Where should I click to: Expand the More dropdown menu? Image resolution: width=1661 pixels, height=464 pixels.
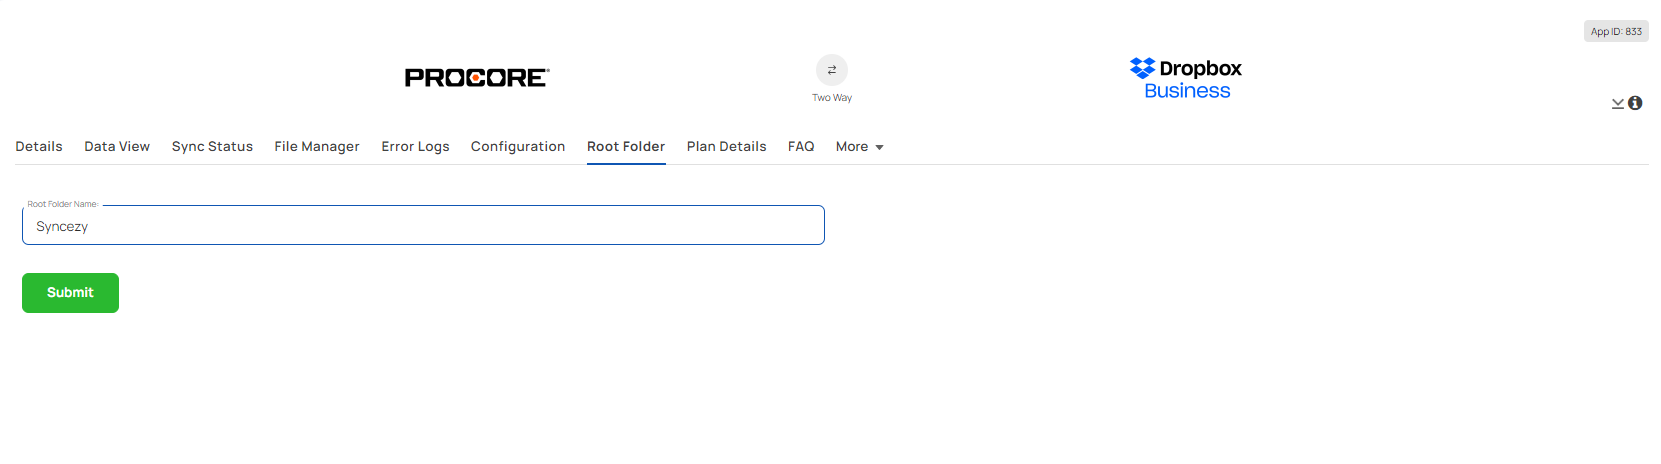tap(859, 147)
